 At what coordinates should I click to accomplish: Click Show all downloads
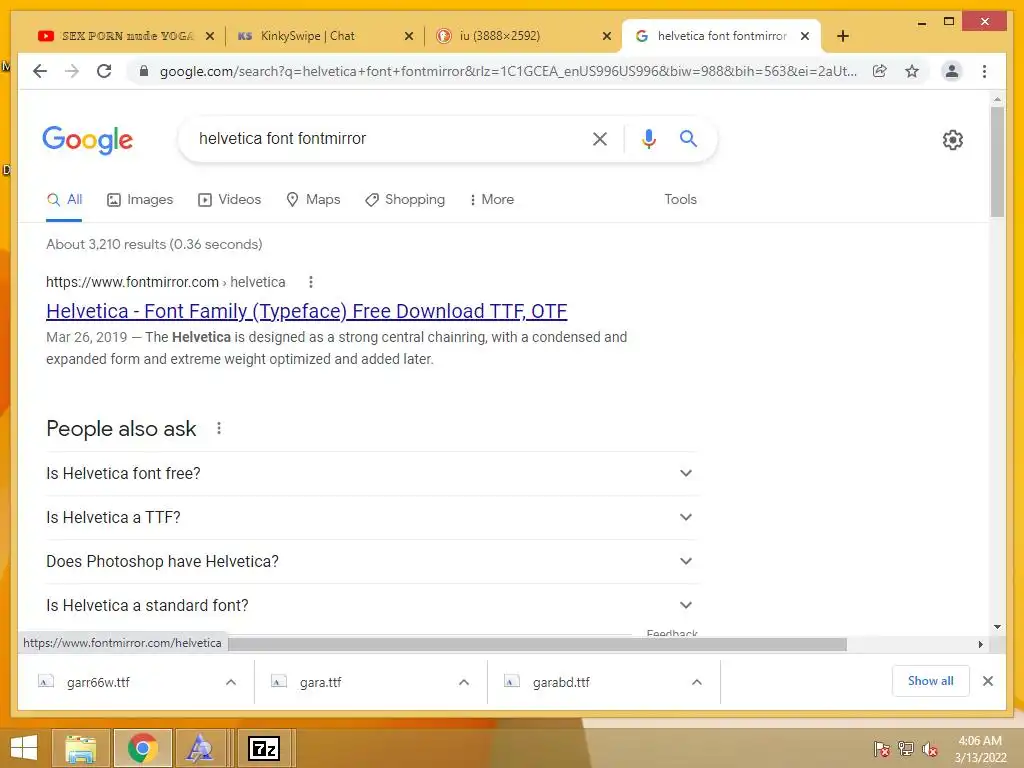[x=931, y=681]
